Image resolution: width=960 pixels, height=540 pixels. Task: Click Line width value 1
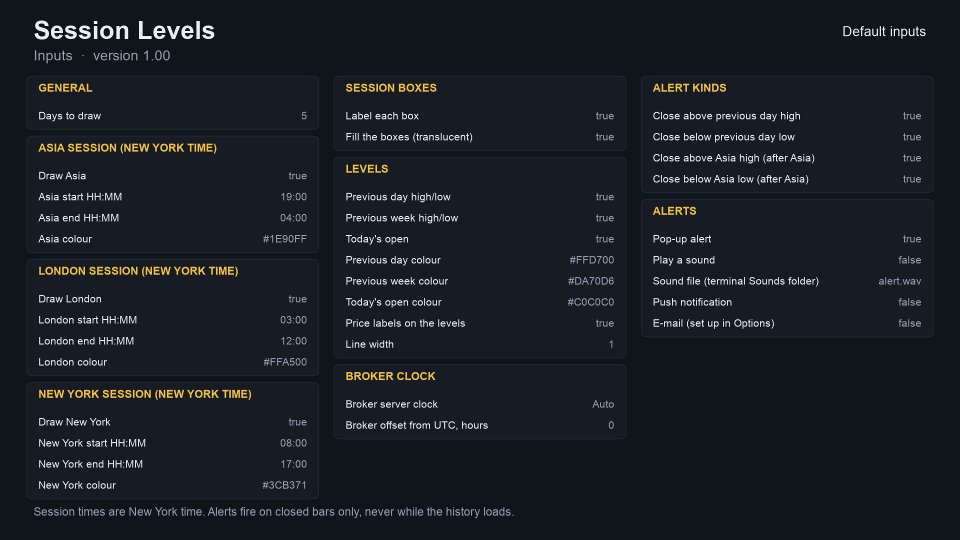(611, 344)
